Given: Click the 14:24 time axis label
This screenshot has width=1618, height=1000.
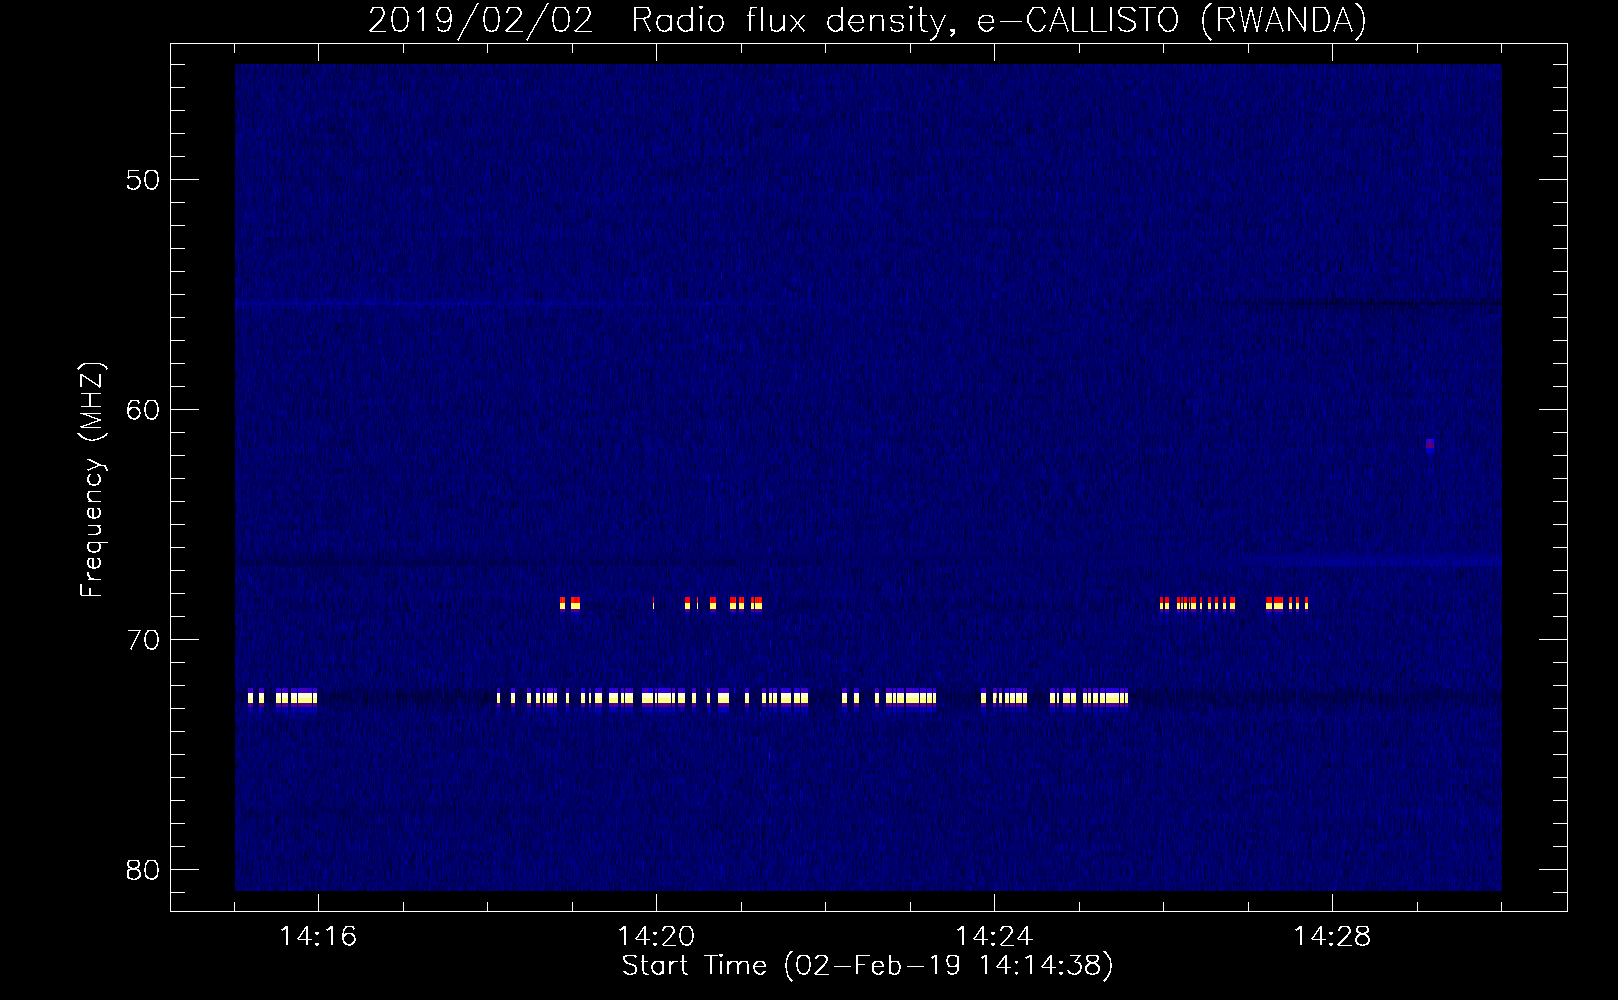Looking at the screenshot, I should 994,937.
